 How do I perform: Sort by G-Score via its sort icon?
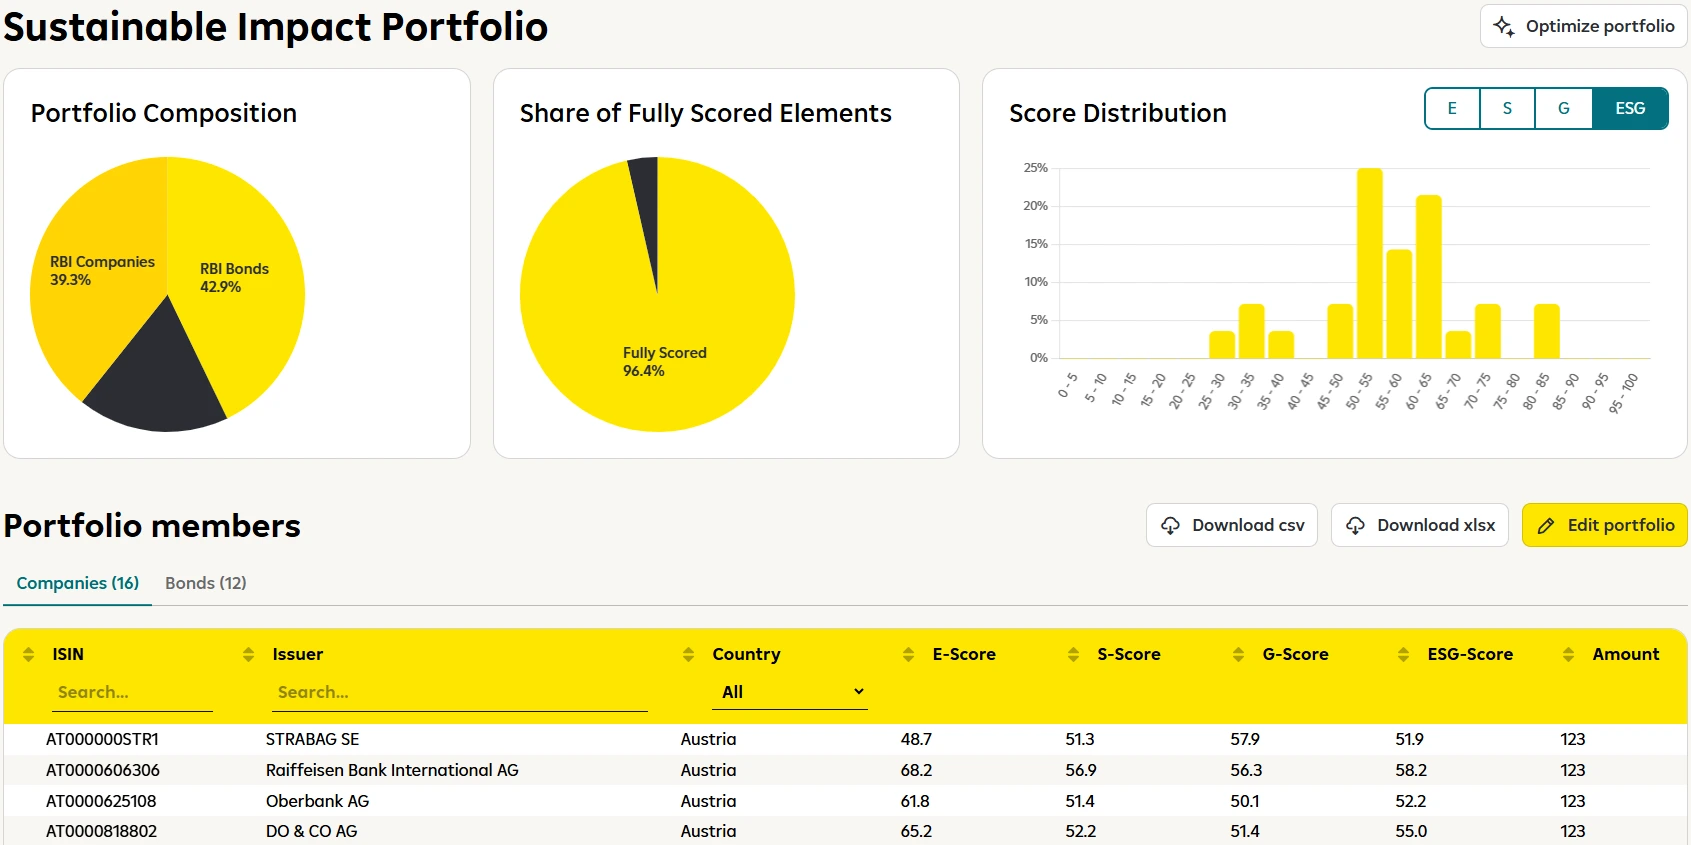point(1238,654)
